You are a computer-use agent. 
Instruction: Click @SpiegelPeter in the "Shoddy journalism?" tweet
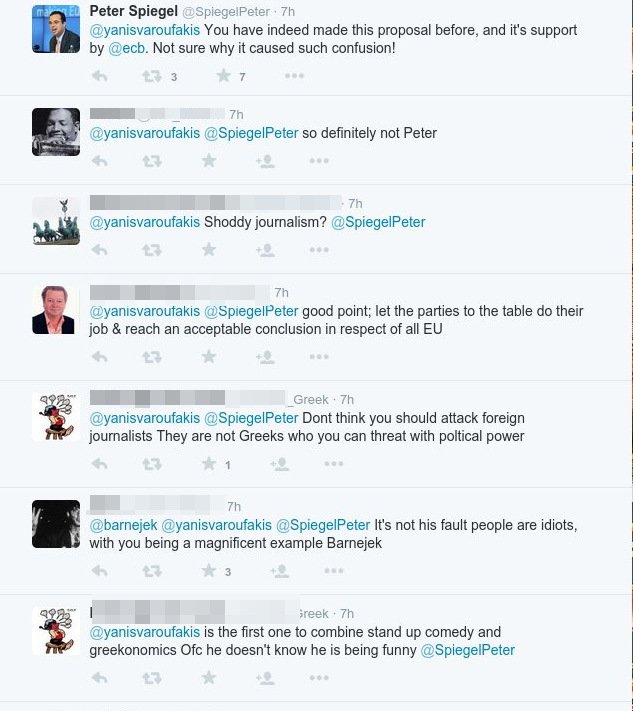[378, 222]
